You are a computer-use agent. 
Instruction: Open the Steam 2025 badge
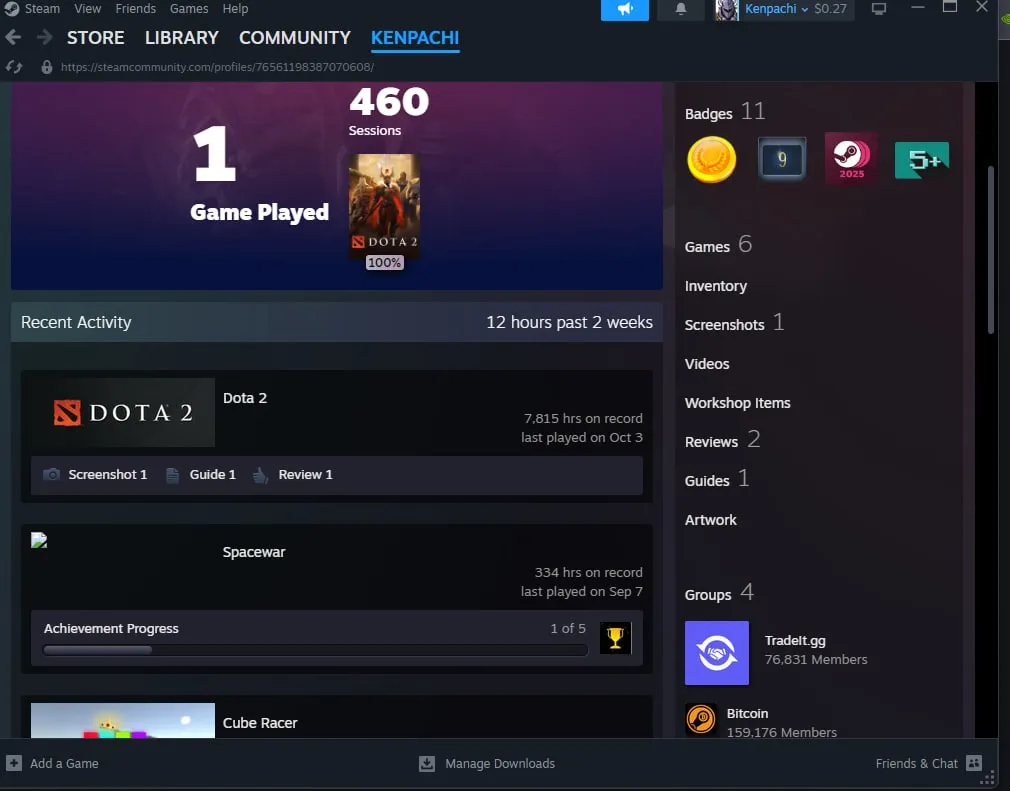[x=852, y=158]
